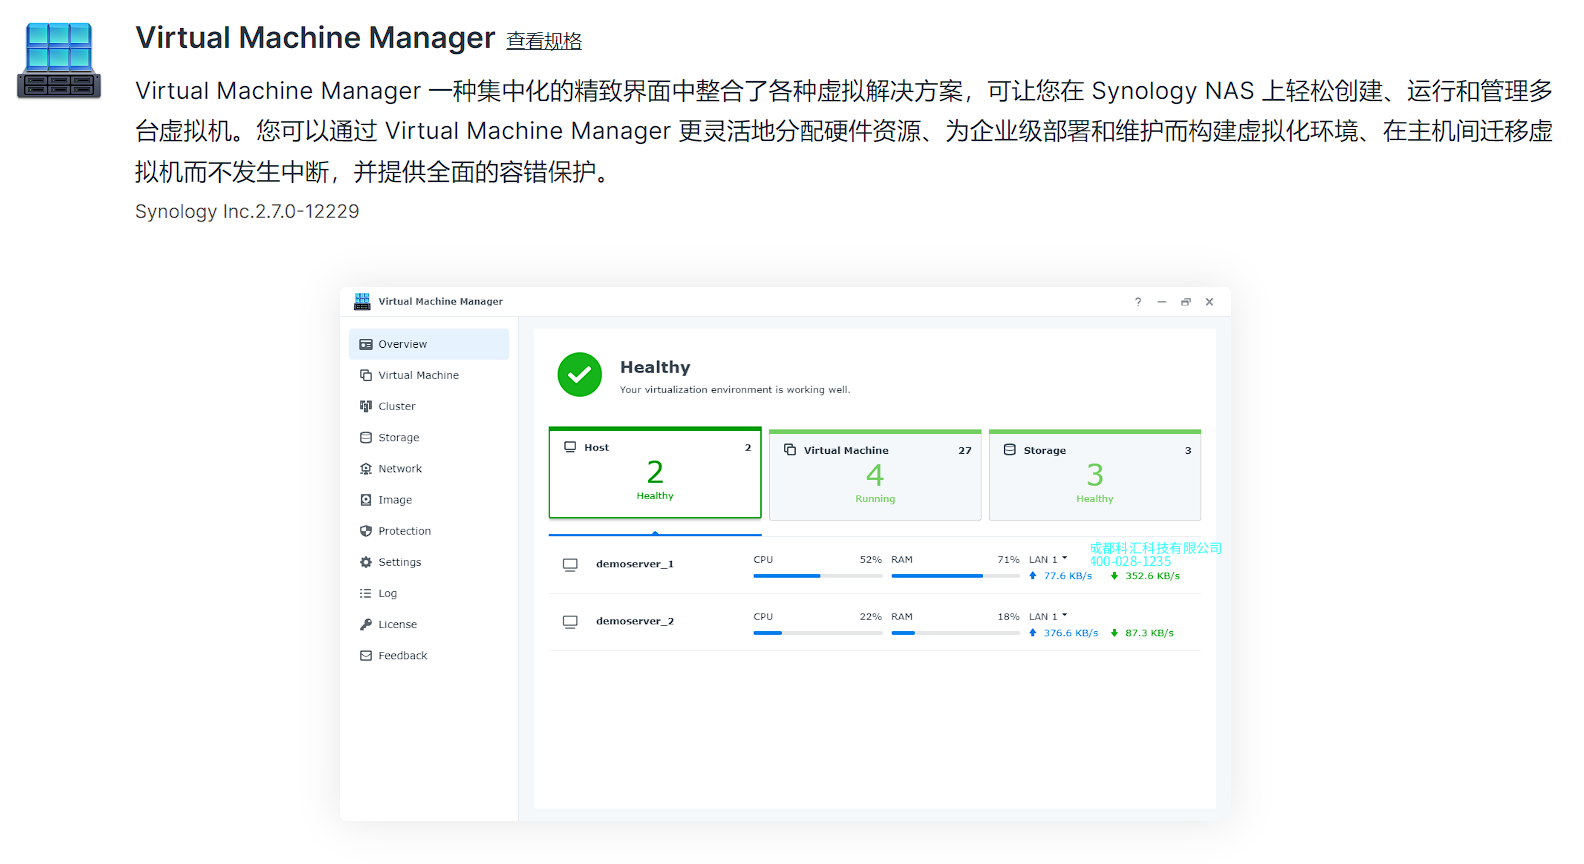This screenshot has height=864, width=1584.
Task: Open the Feedback menu label
Action: pyautogui.click(x=403, y=655)
